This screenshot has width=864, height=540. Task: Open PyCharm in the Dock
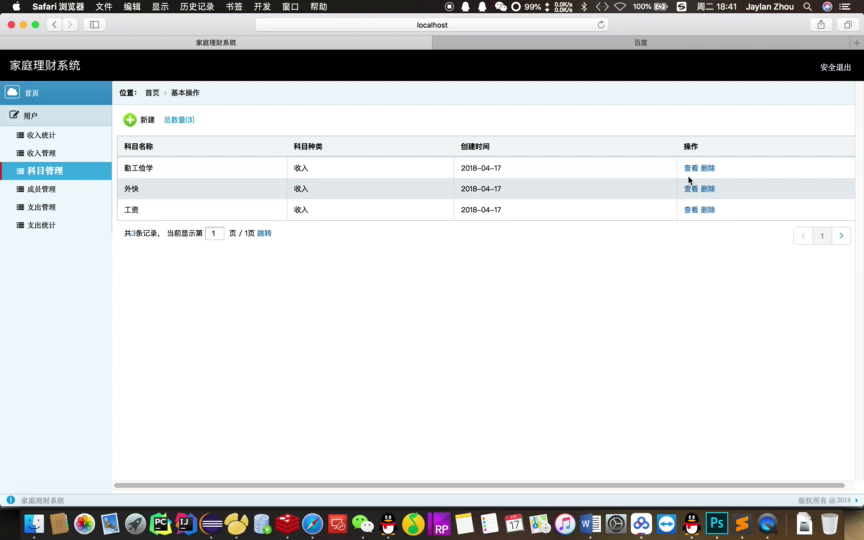(x=160, y=524)
